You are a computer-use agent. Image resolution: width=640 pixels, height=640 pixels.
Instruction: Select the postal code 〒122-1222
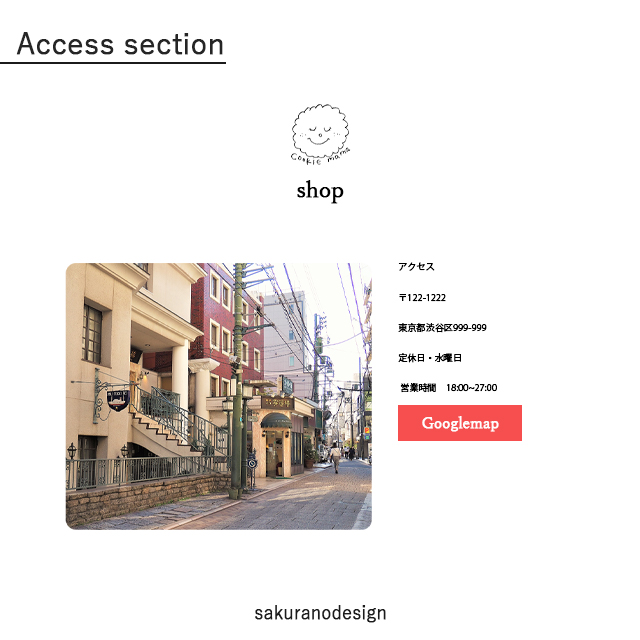coord(422,298)
